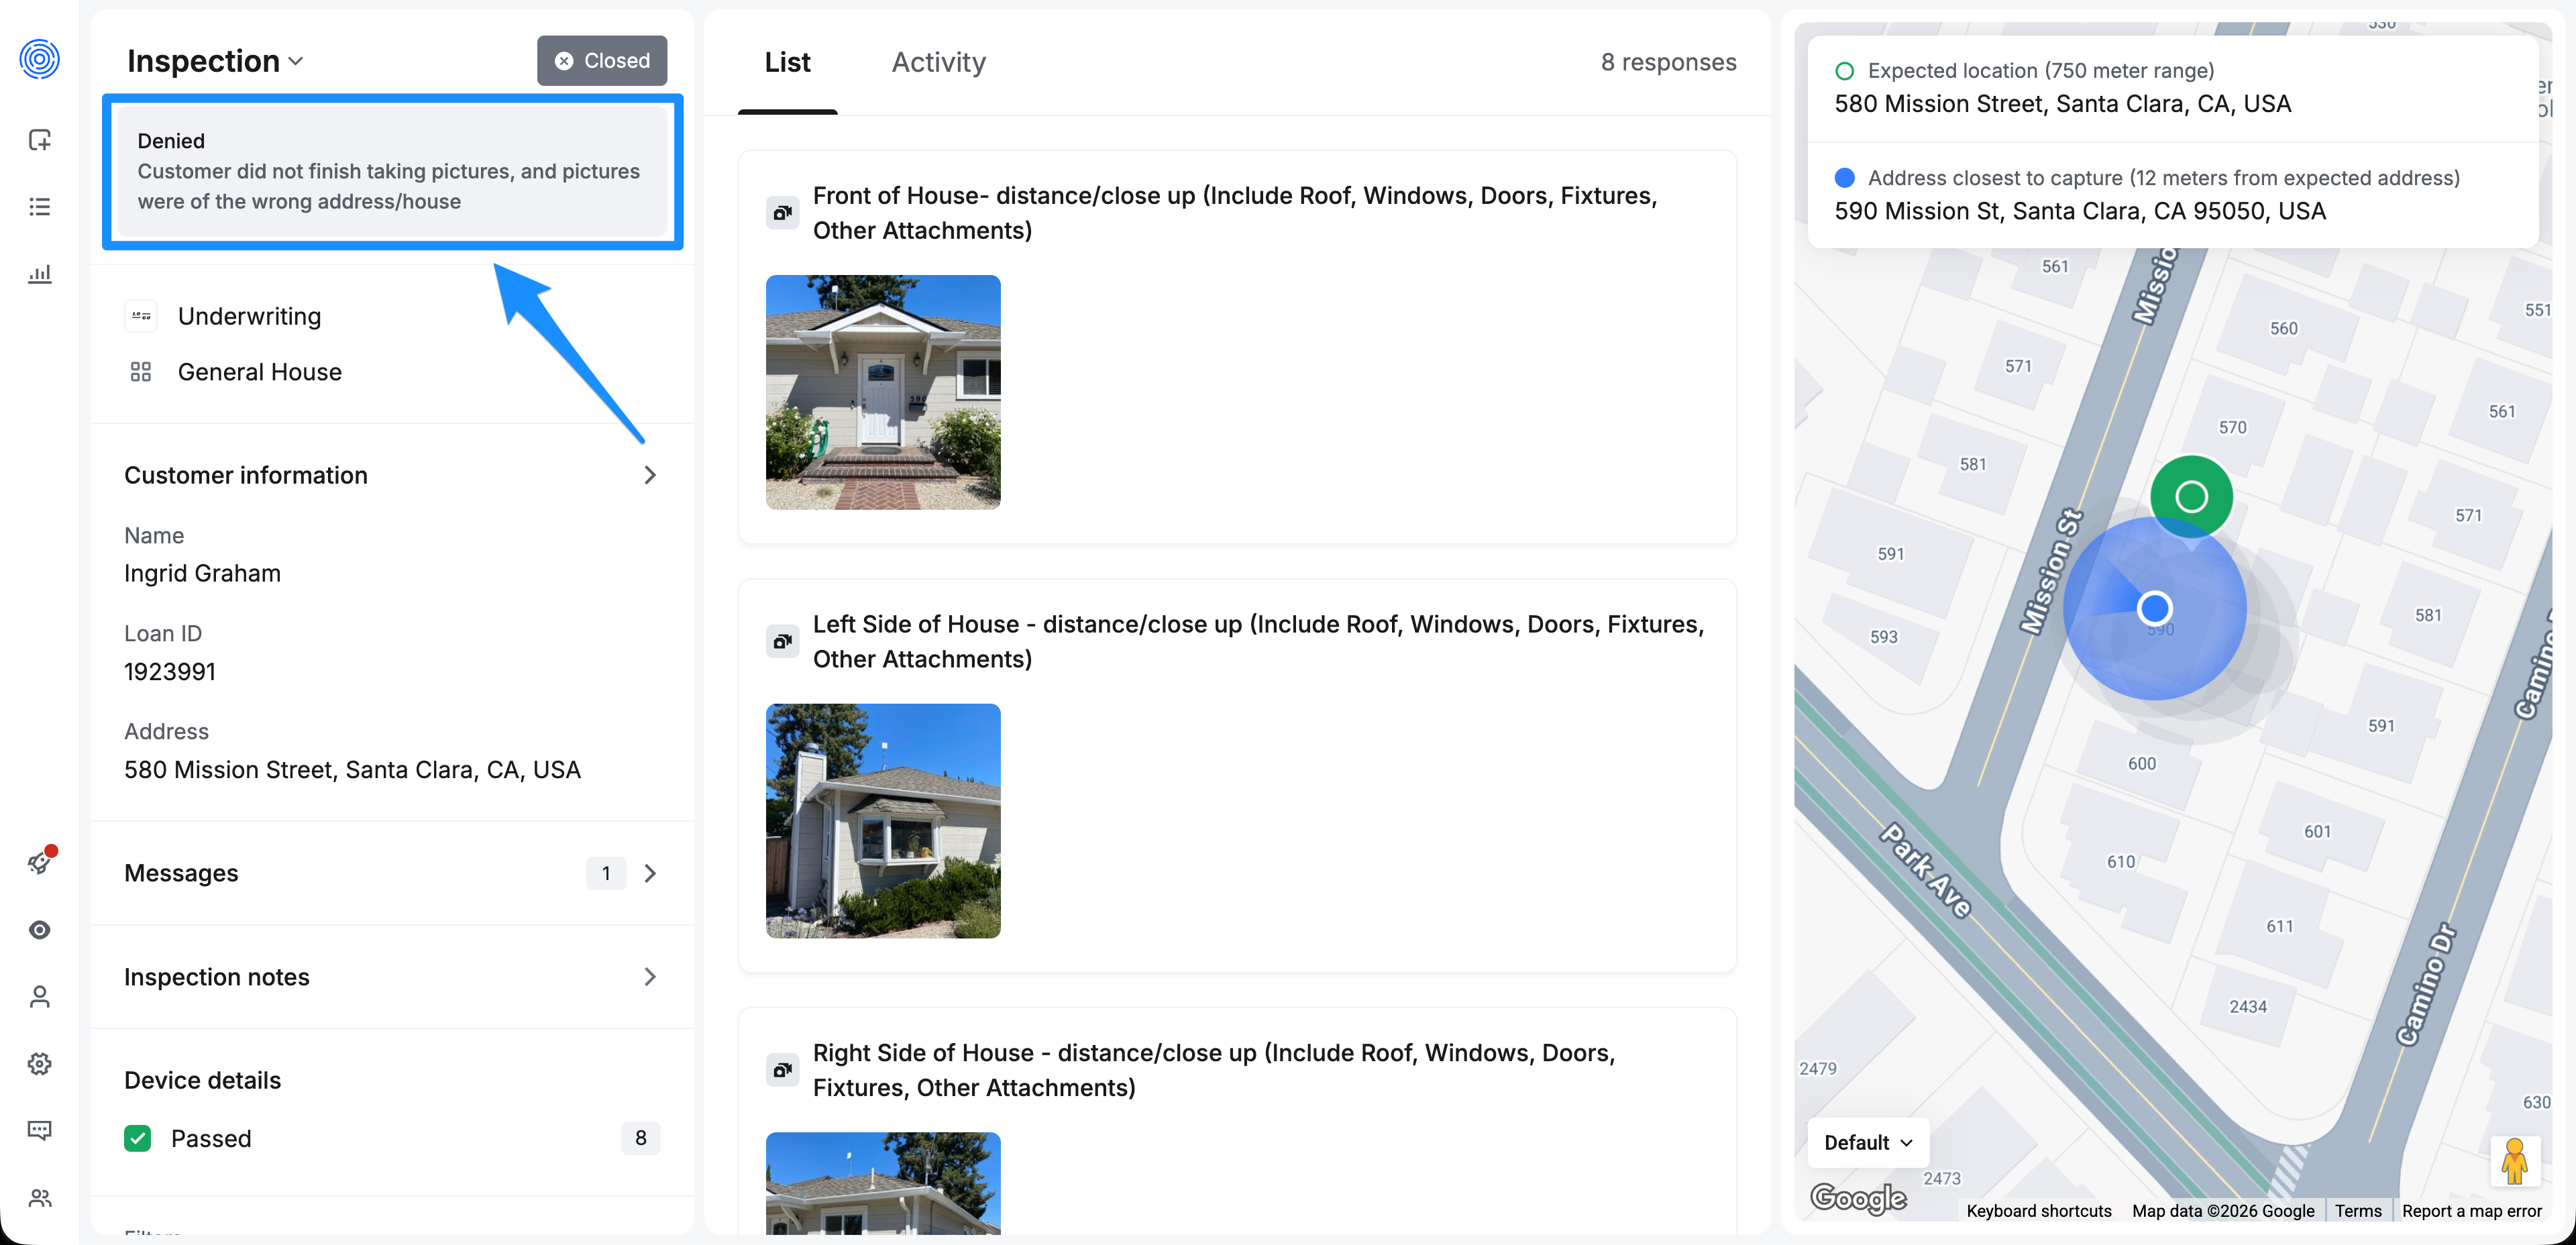Click closest capture address 590 Mission St
This screenshot has width=2576, height=1245.
[x=2080, y=211]
